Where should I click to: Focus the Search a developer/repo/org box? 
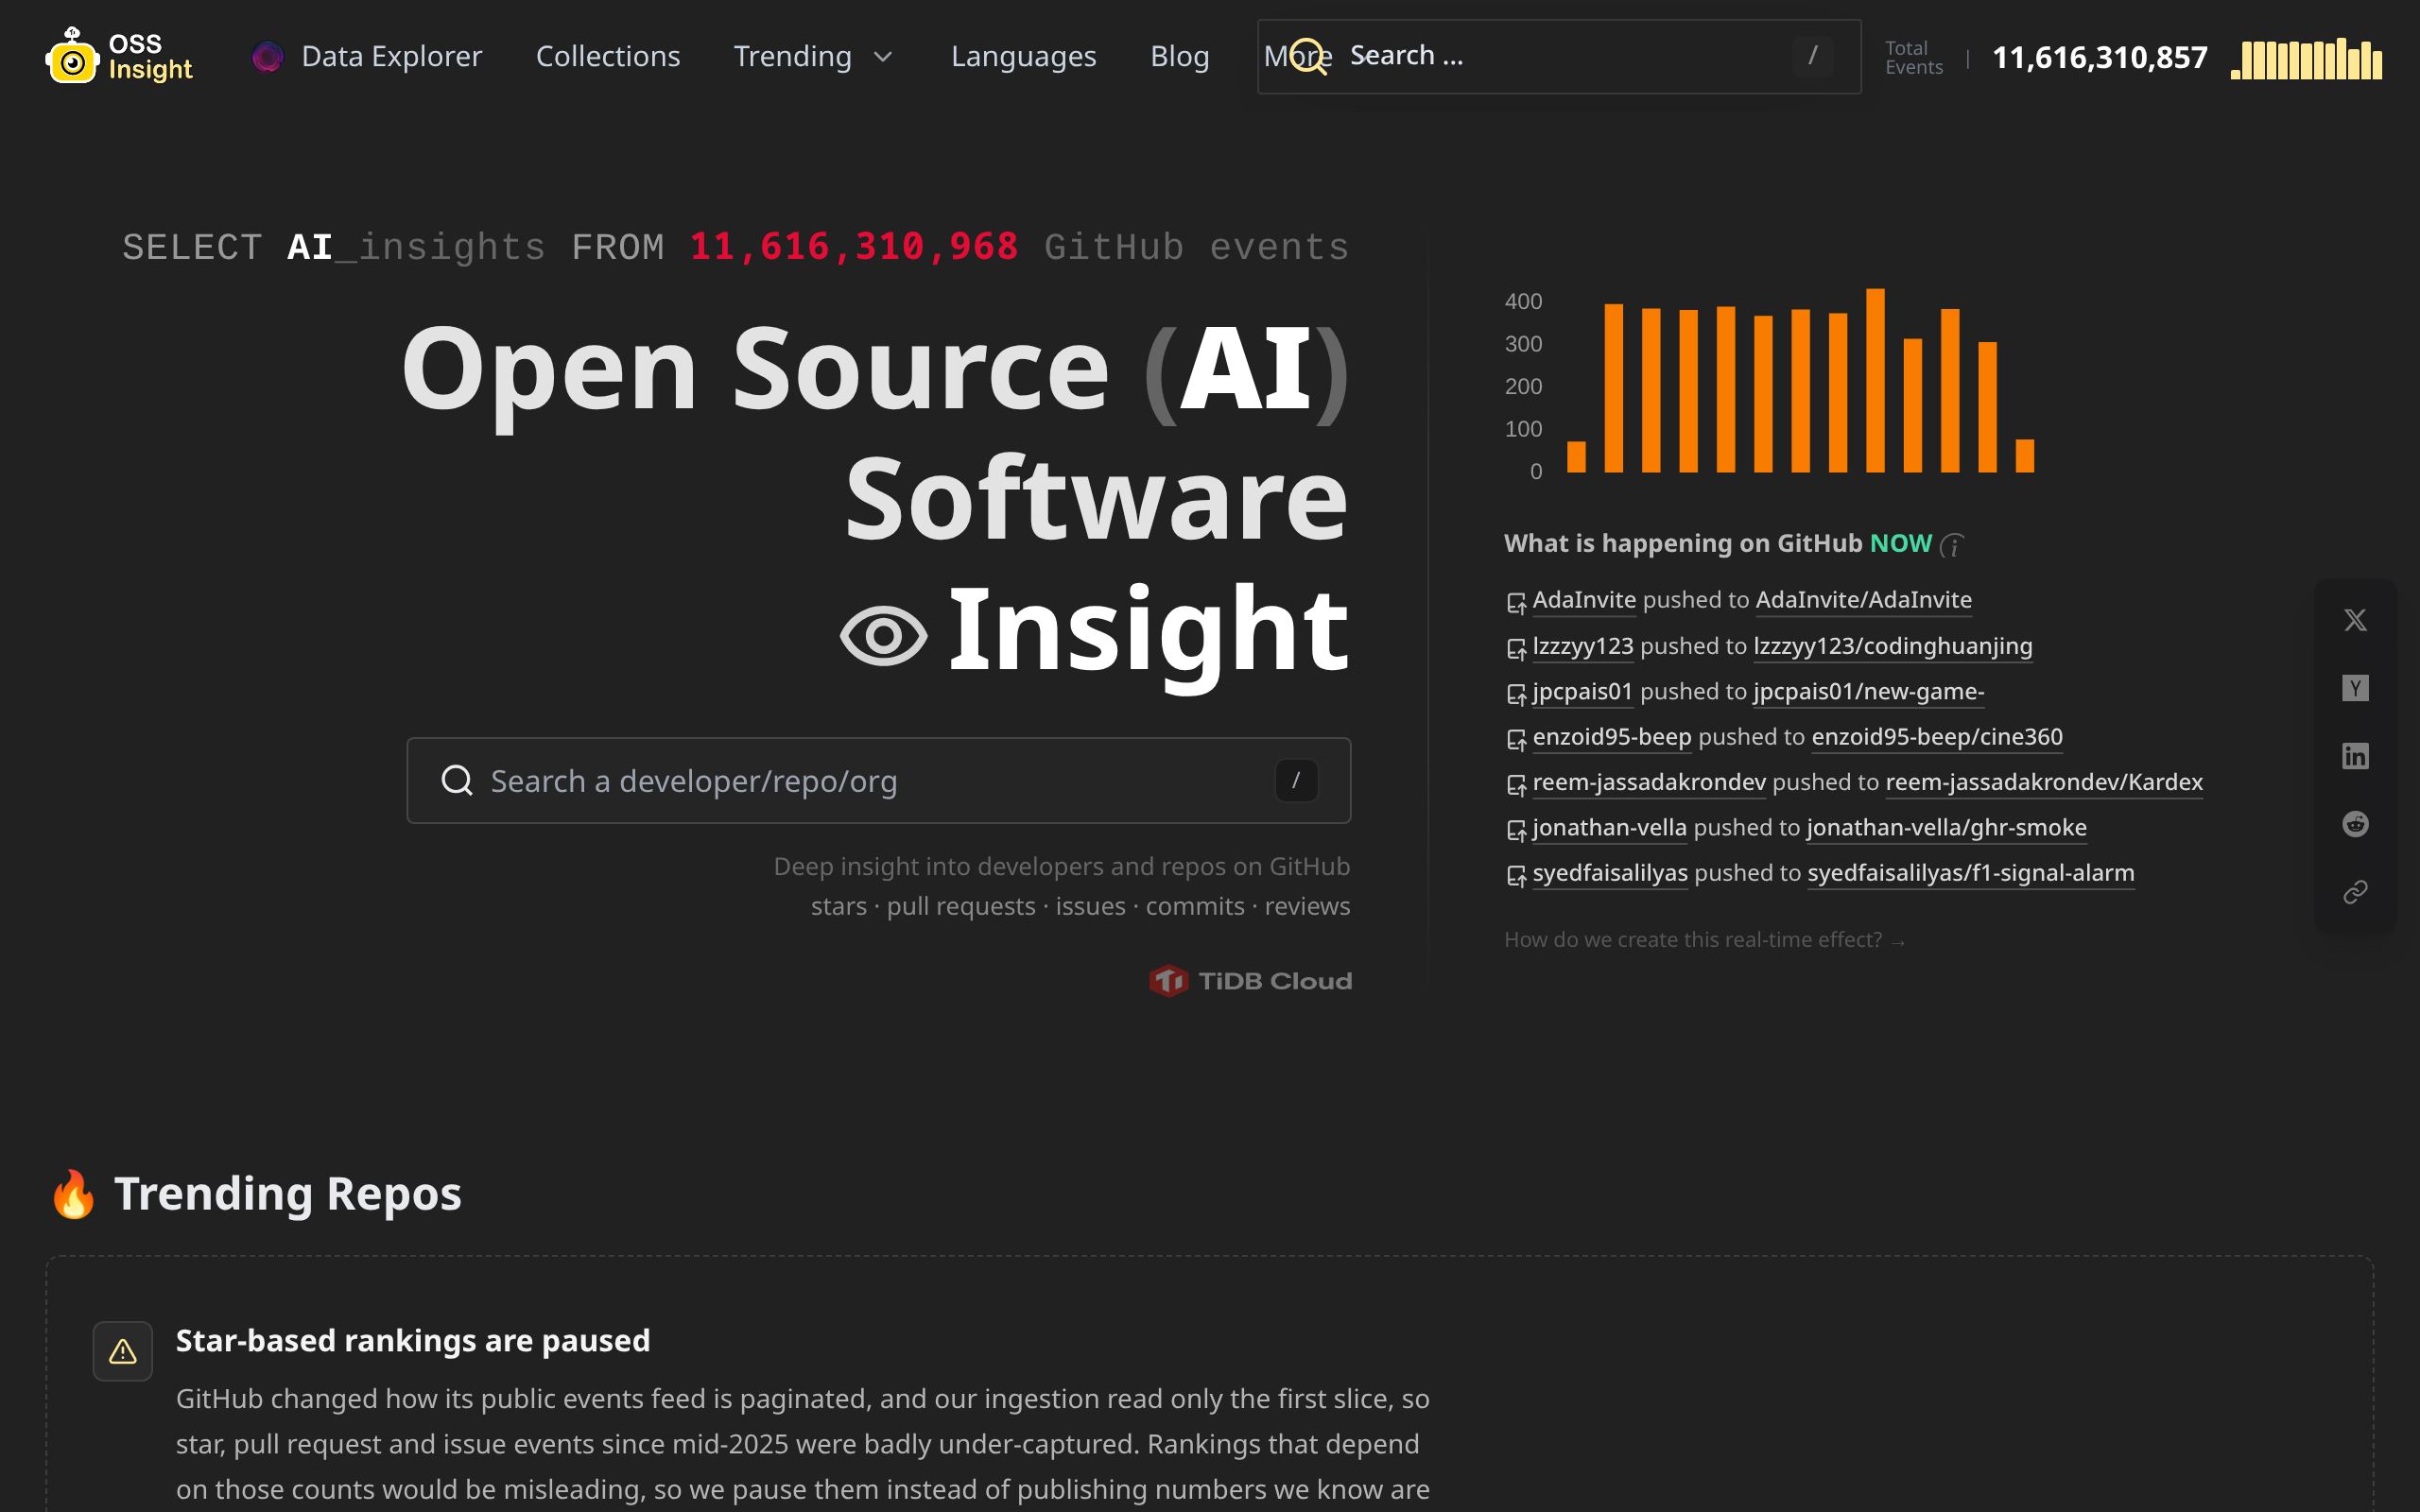point(878,780)
